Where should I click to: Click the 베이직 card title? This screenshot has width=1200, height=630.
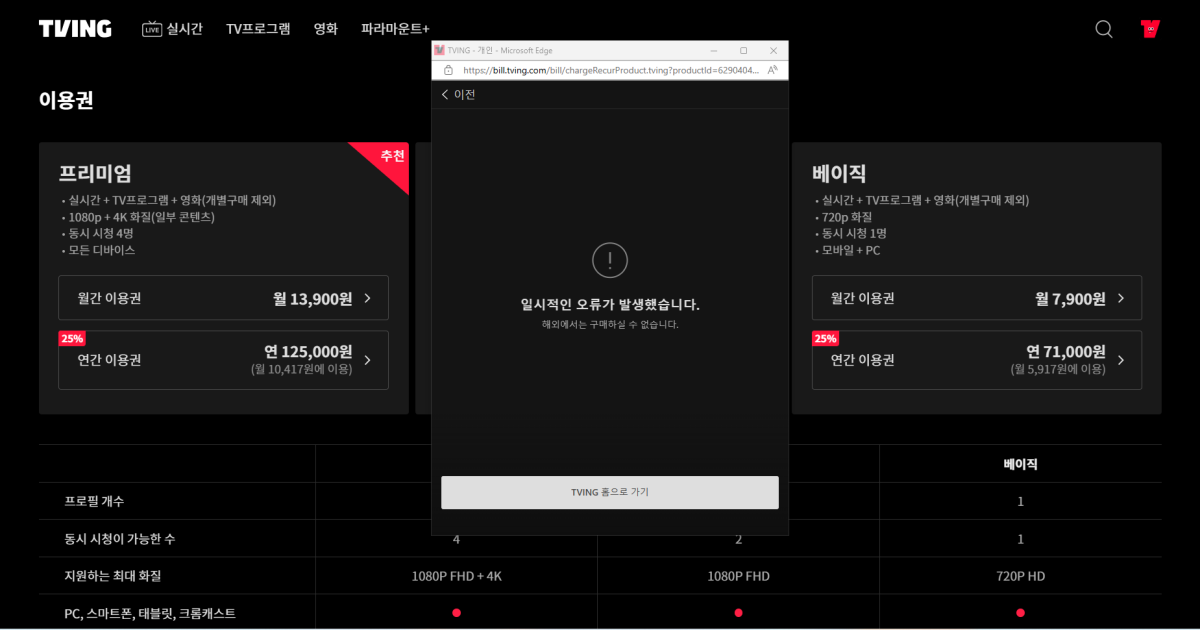(x=839, y=172)
